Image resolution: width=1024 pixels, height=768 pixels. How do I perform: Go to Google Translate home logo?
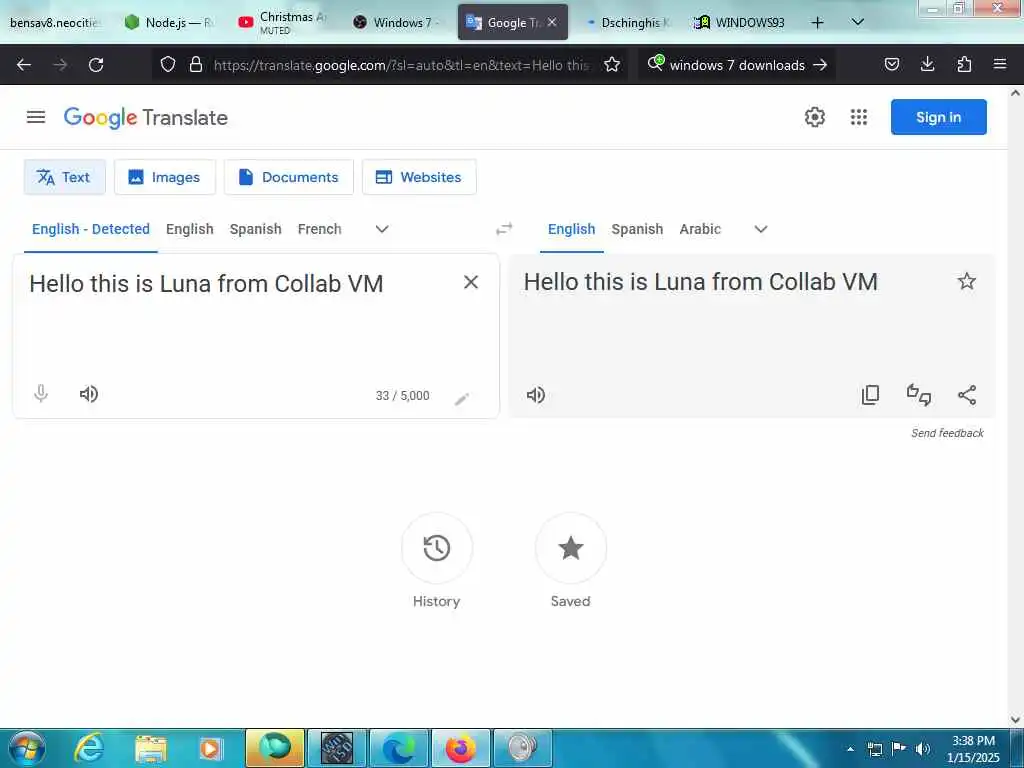click(x=146, y=118)
